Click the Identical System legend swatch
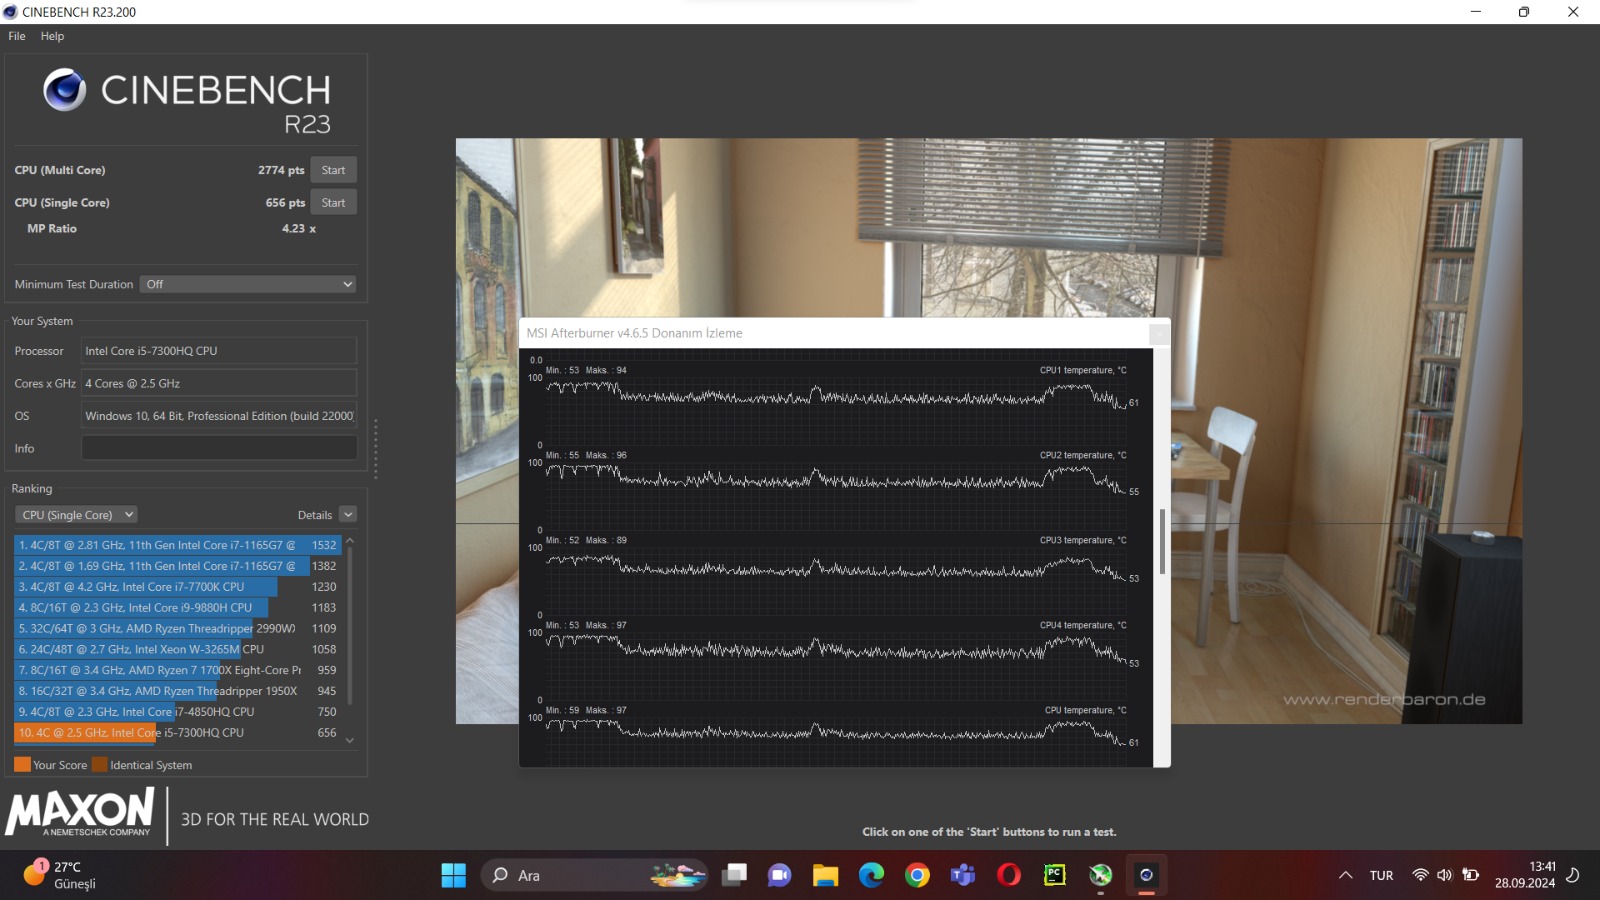 click(99, 765)
